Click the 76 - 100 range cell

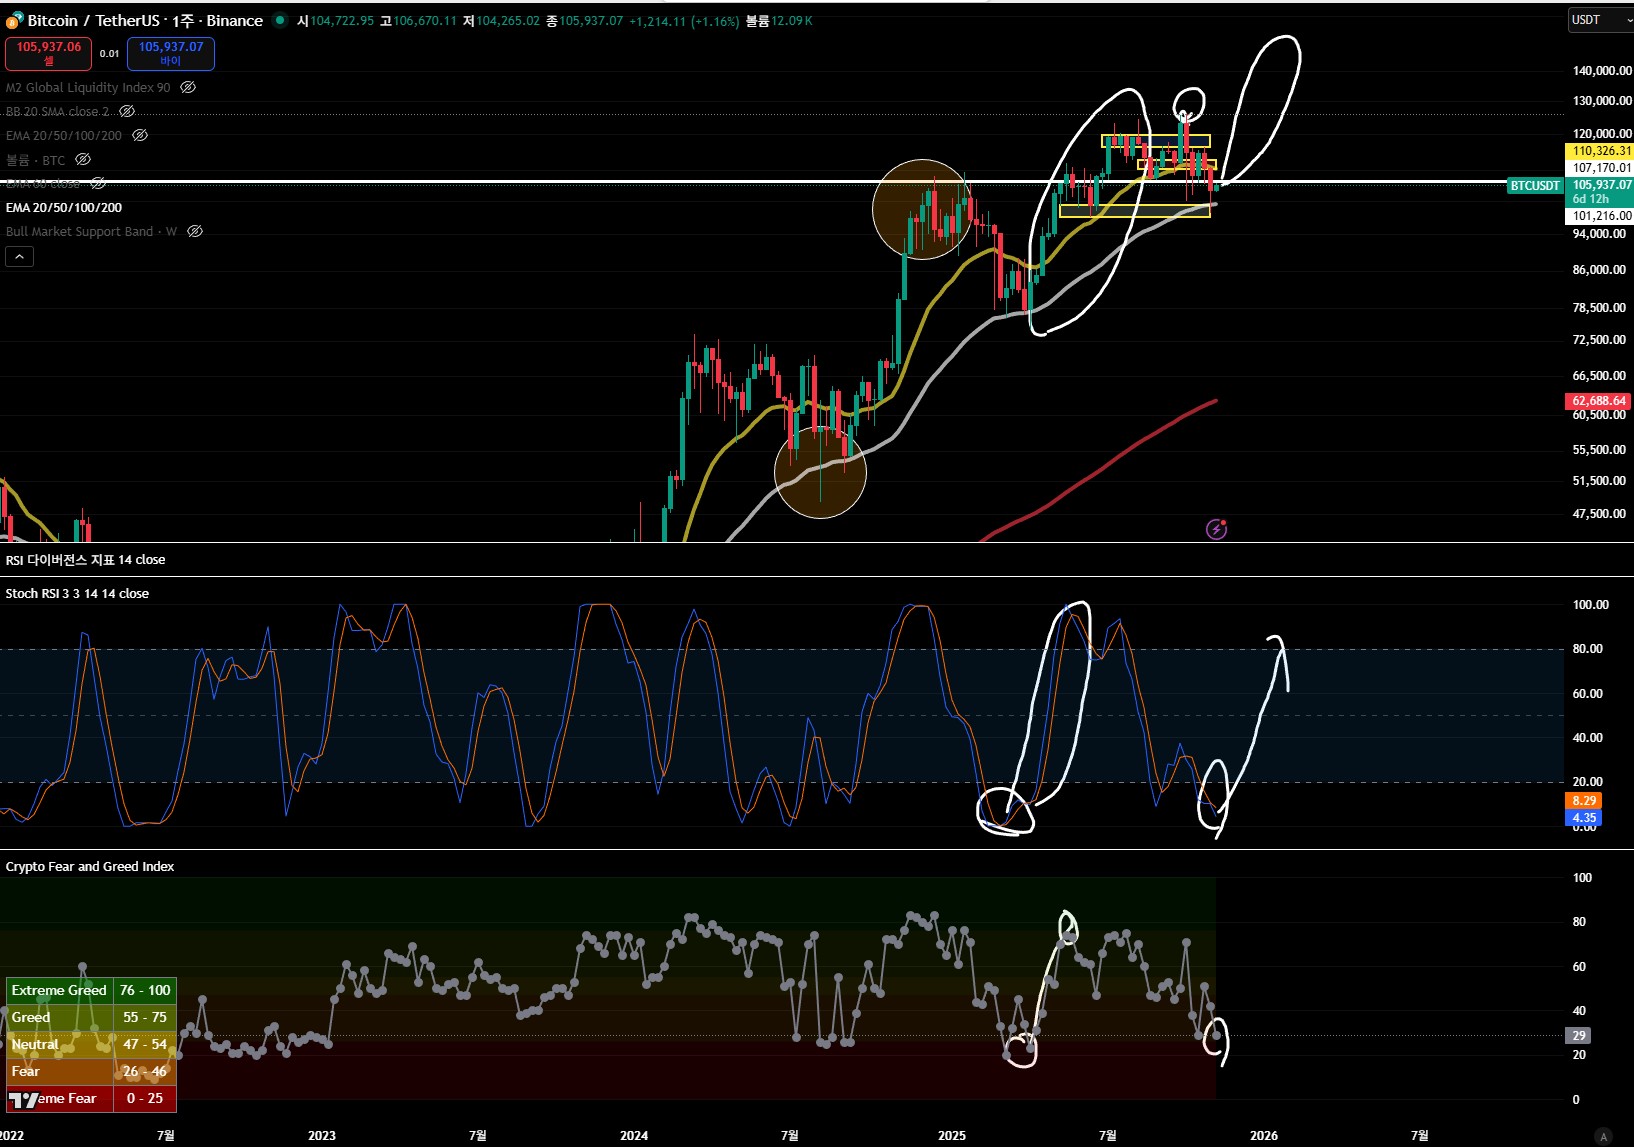click(145, 990)
